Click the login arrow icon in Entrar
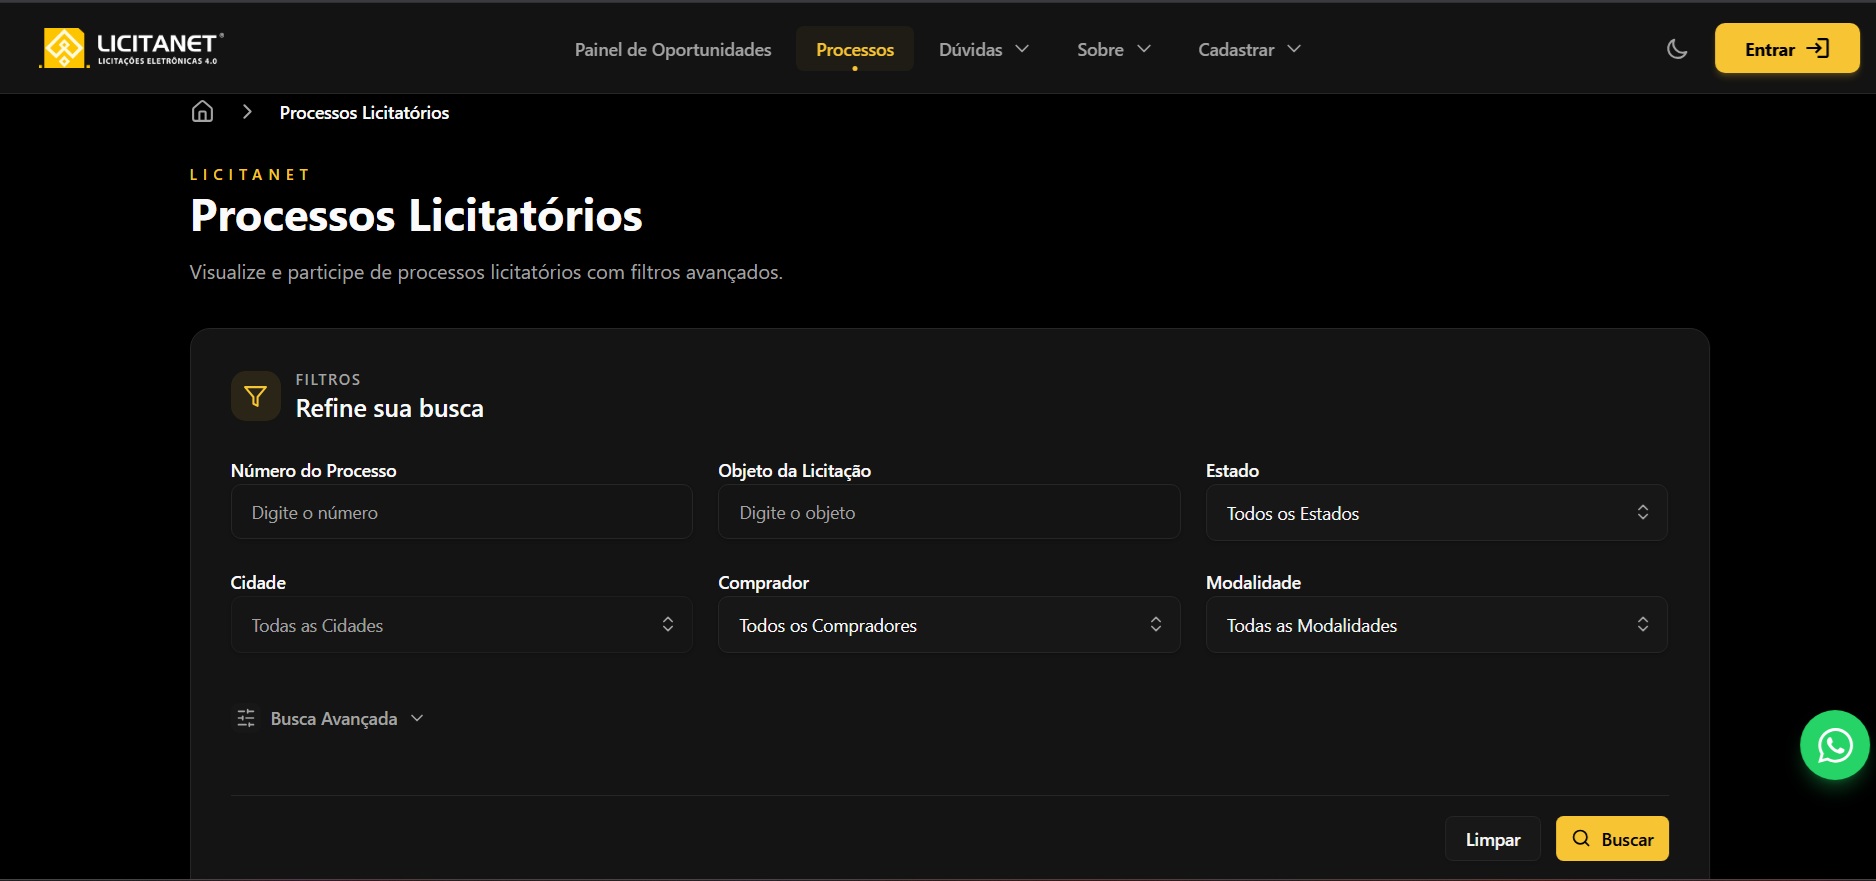Viewport: 1876px width, 881px height. click(x=1817, y=49)
